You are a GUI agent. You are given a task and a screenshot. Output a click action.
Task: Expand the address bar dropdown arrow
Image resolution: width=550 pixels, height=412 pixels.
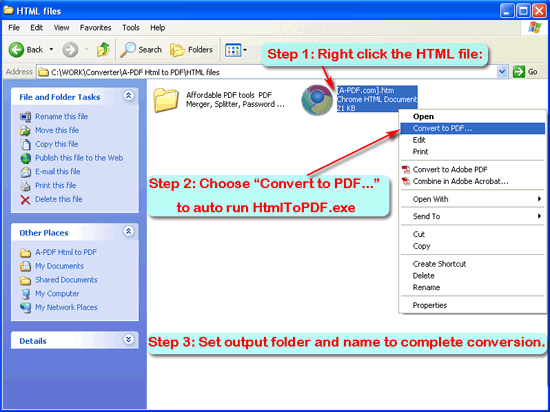[502, 72]
